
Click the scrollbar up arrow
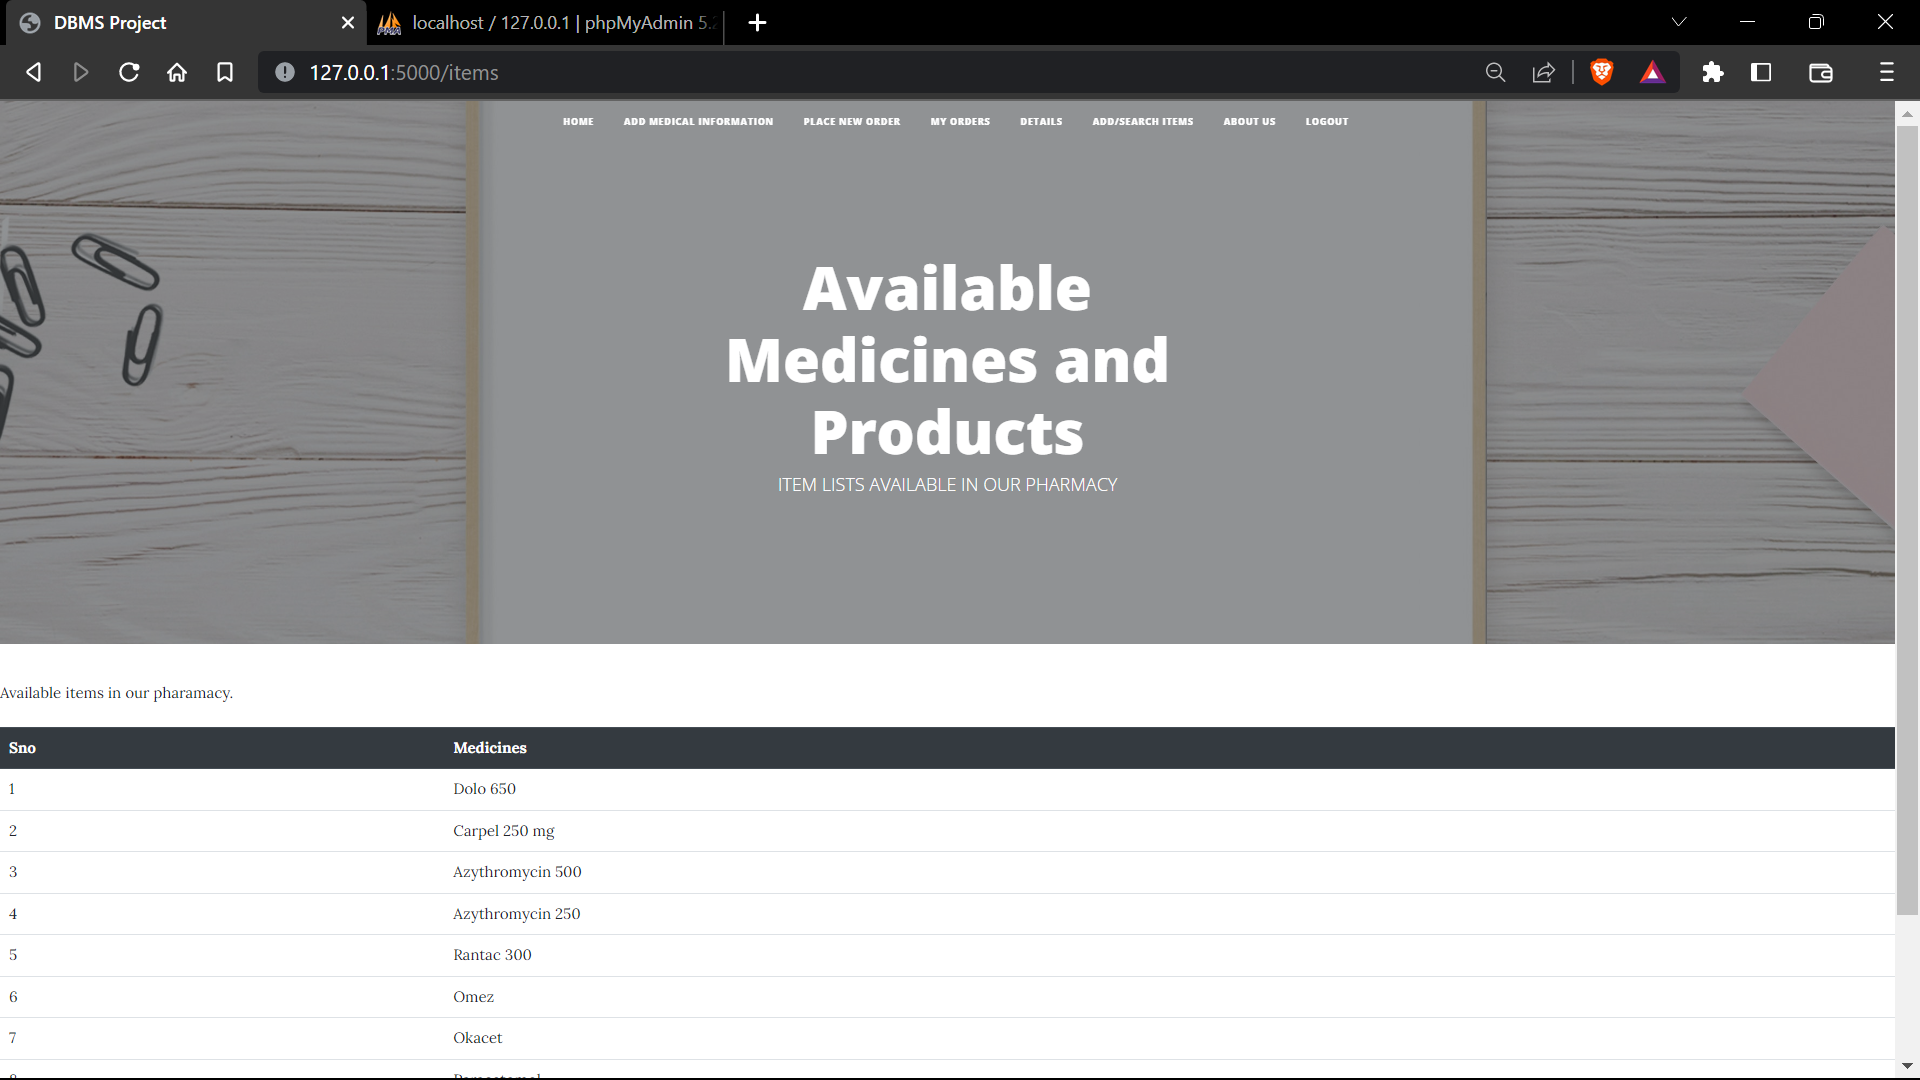click(1907, 113)
